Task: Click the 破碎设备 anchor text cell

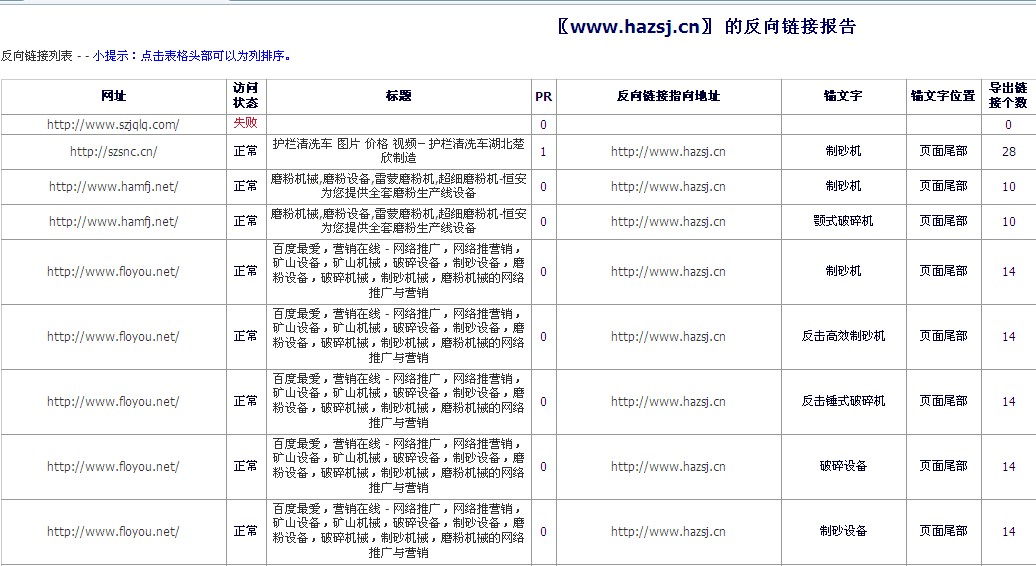Action: 843,466
